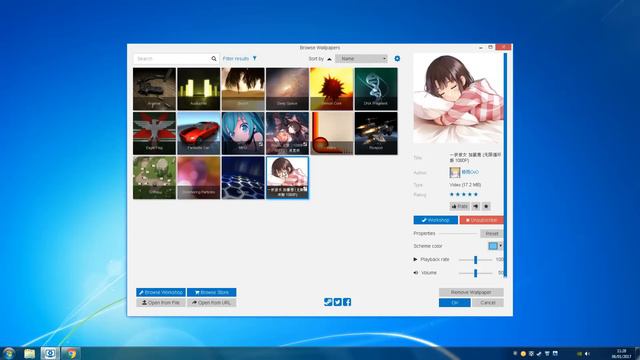640x360 pixels.
Task: Click the Remove Wallpaper button
Action: [x=471, y=292]
